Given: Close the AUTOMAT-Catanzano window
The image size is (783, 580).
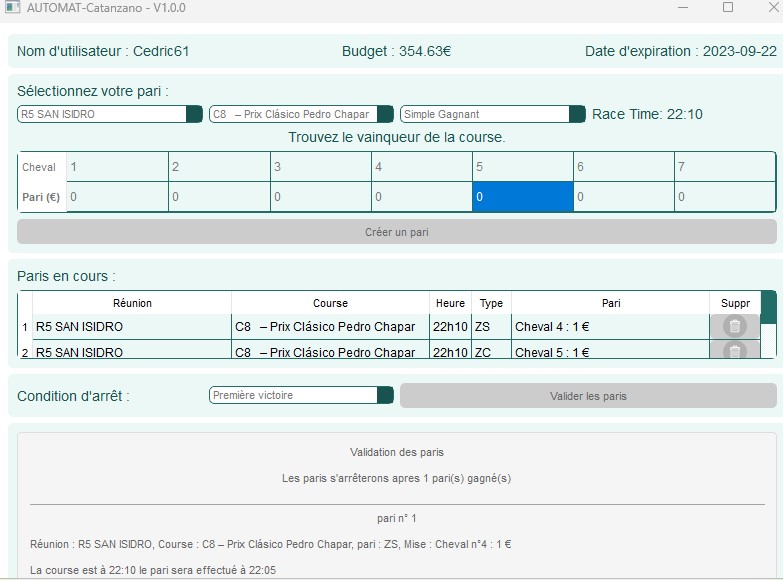Looking at the screenshot, I should 773,7.
